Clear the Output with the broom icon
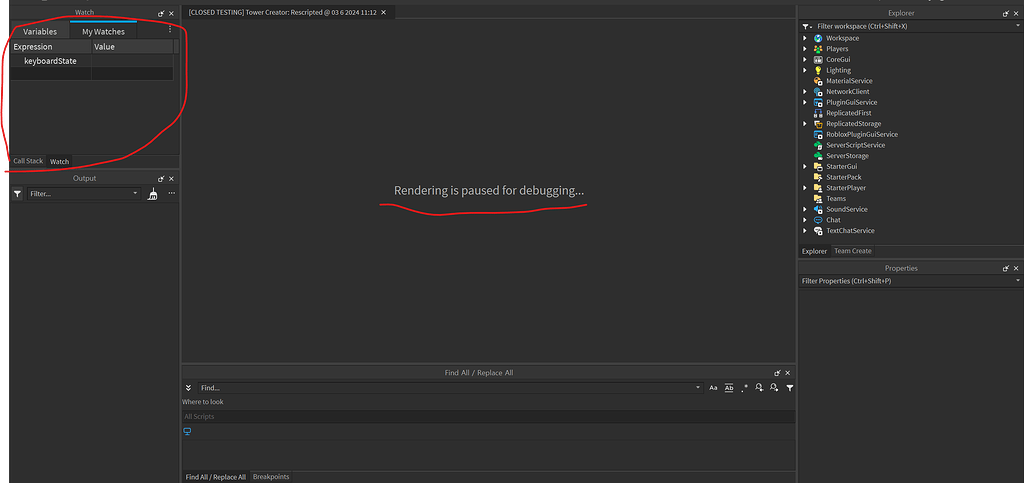Image resolution: width=1024 pixels, height=483 pixels. pos(152,194)
